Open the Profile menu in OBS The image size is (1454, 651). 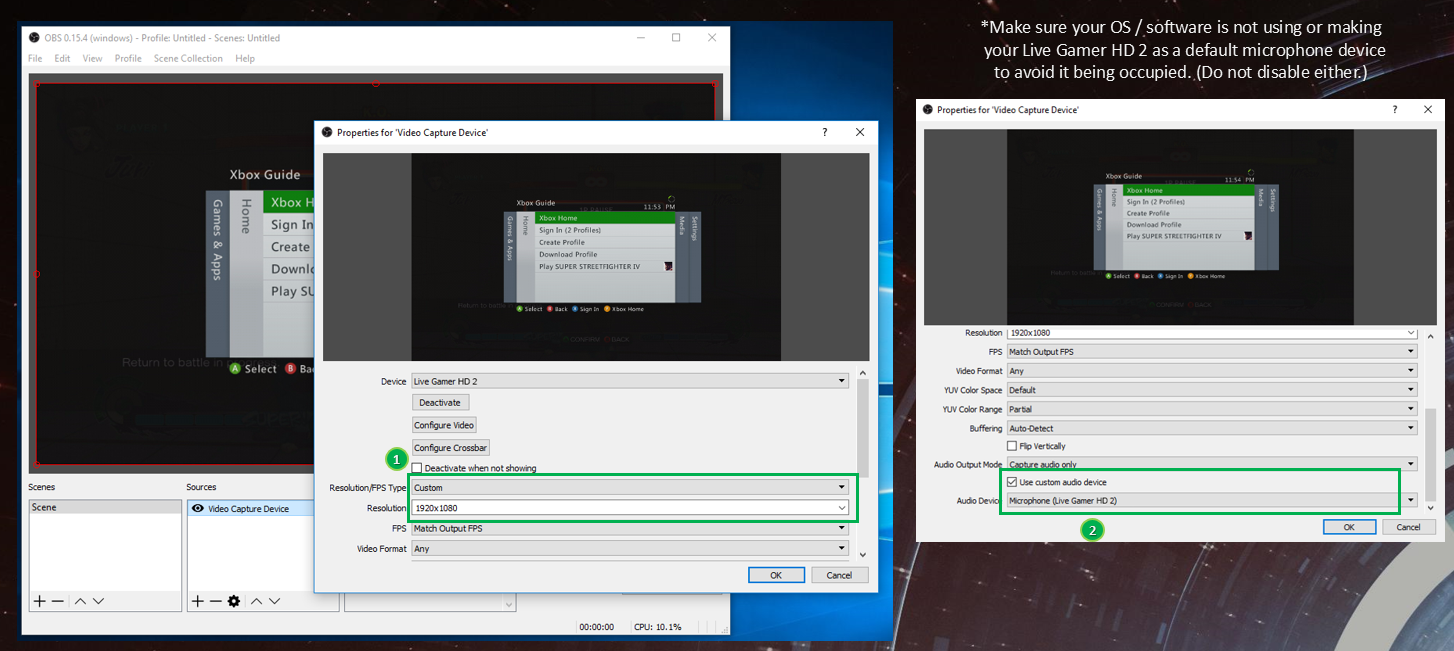[128, 58]
